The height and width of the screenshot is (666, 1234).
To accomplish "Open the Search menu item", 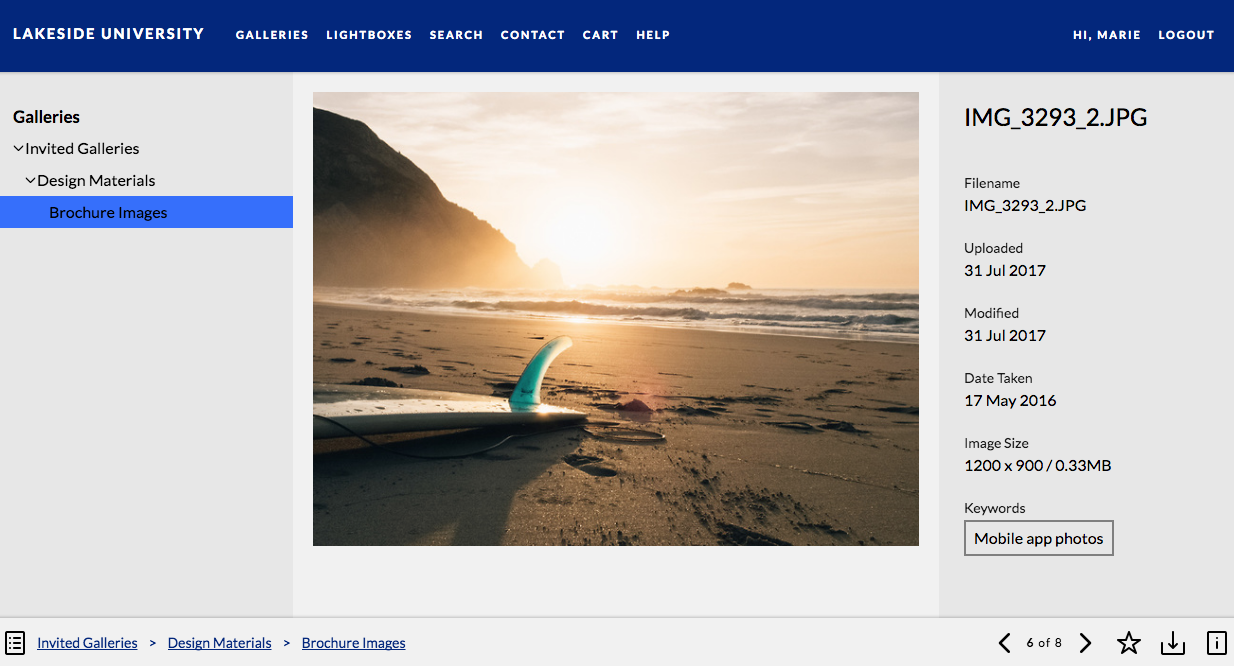I will (x=456, y=35).
